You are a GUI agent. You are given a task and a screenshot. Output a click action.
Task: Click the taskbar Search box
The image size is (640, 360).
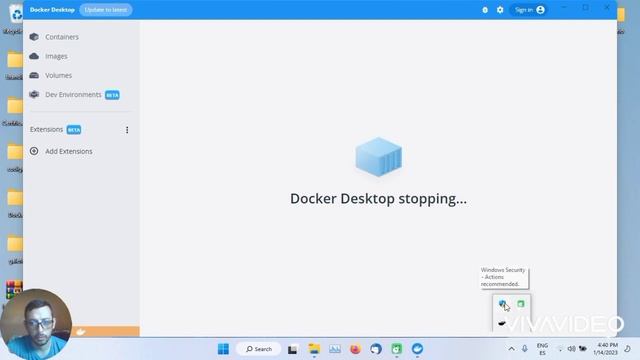coord(259,349)
